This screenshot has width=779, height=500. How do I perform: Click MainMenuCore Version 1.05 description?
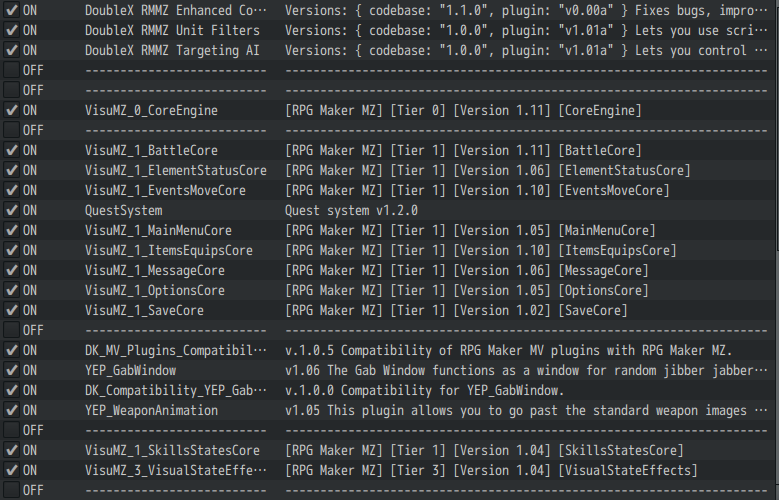point(470,230)
